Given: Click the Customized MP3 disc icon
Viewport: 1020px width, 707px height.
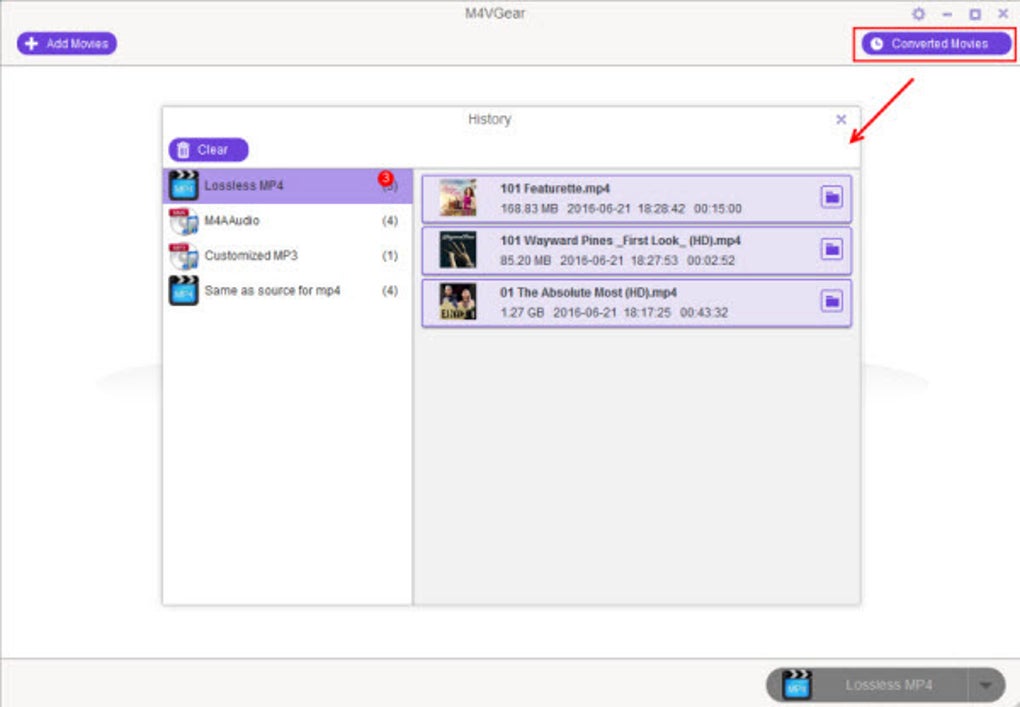Looking at the screenshot, I should point(183,256).
